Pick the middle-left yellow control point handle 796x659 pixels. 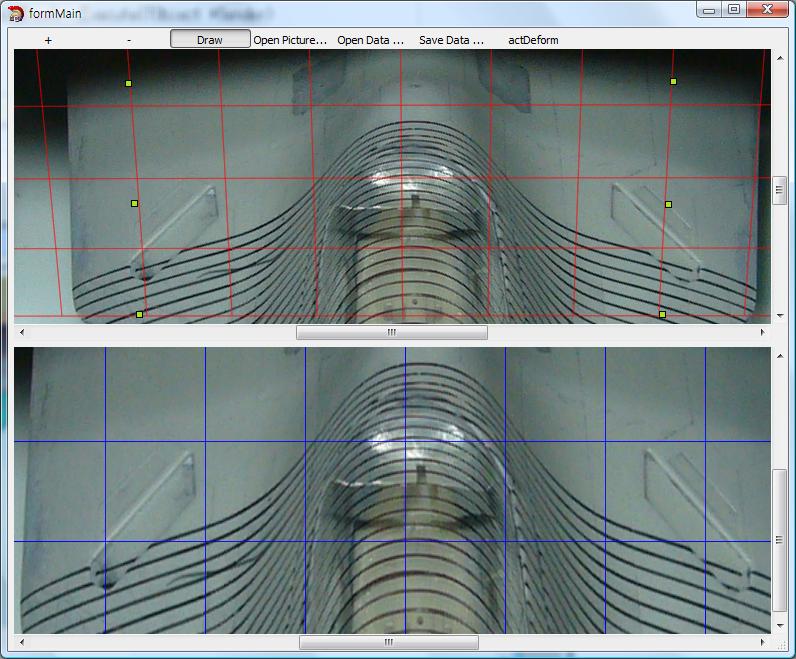[x=135, y=203]
